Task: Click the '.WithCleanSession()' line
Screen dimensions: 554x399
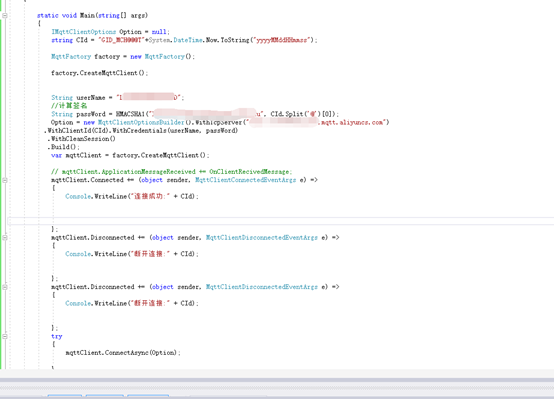Action: [x=81, y=139]
